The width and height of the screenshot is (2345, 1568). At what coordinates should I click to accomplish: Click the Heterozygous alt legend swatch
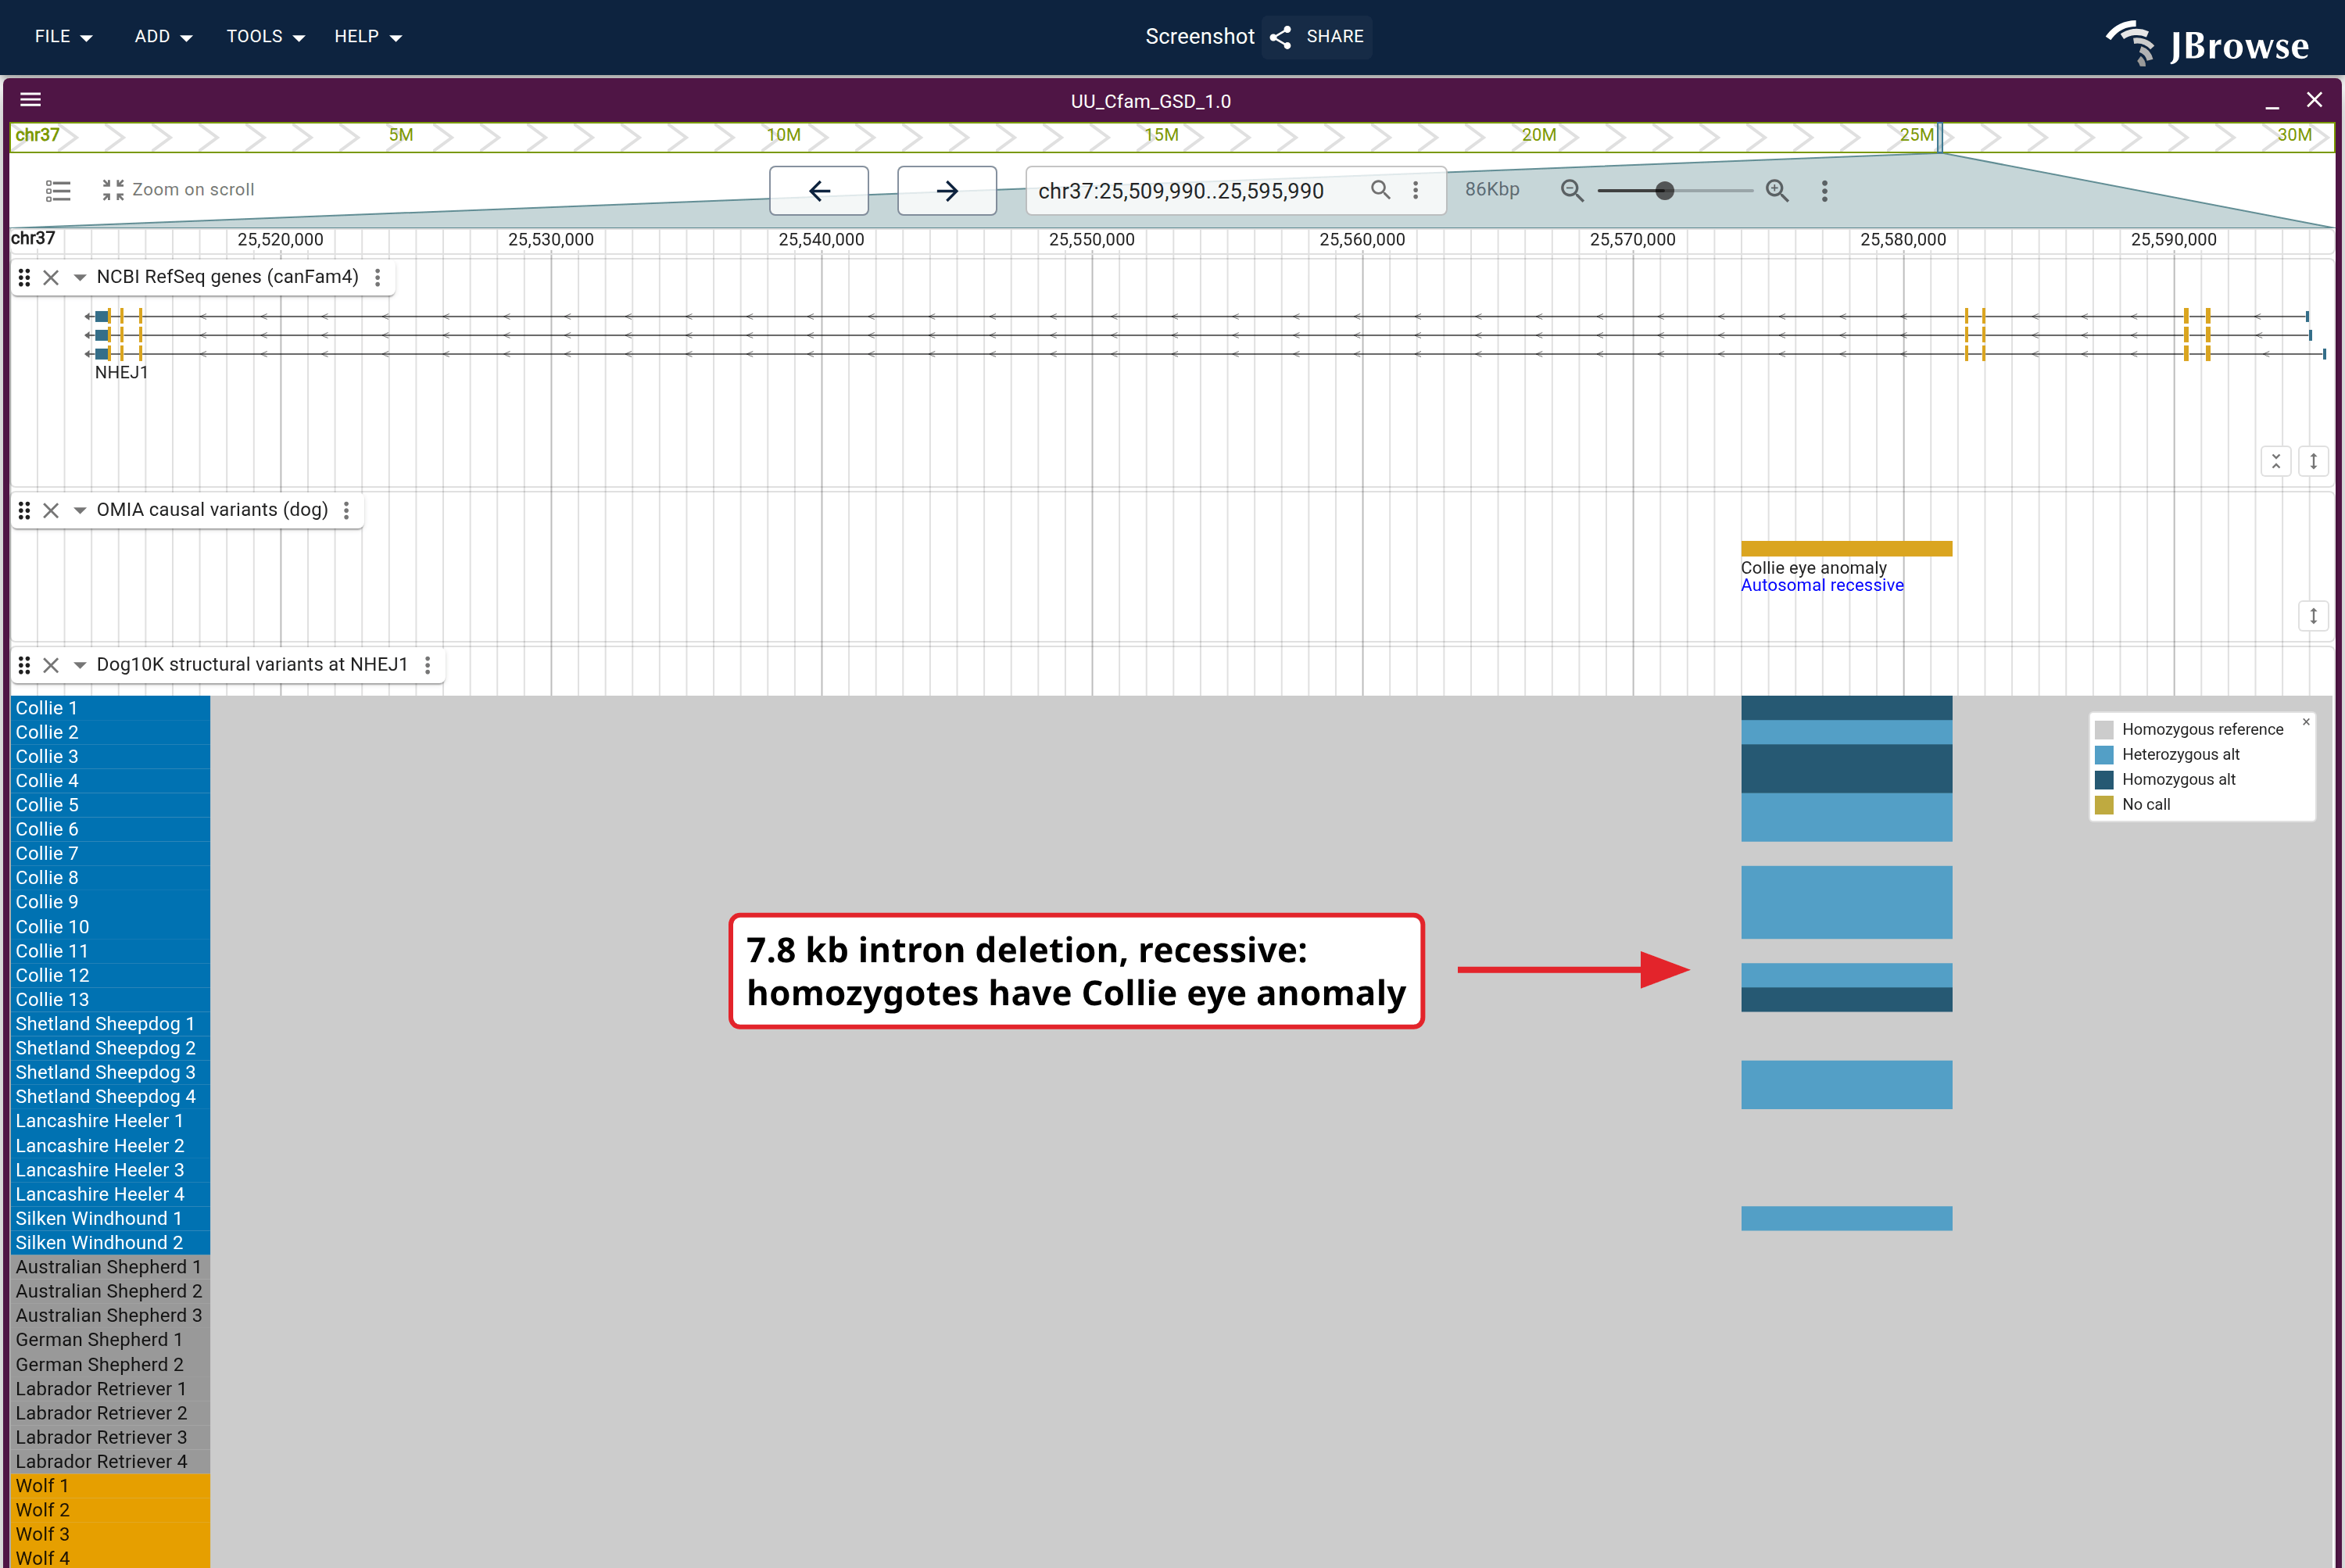[x=2104, y=755]
